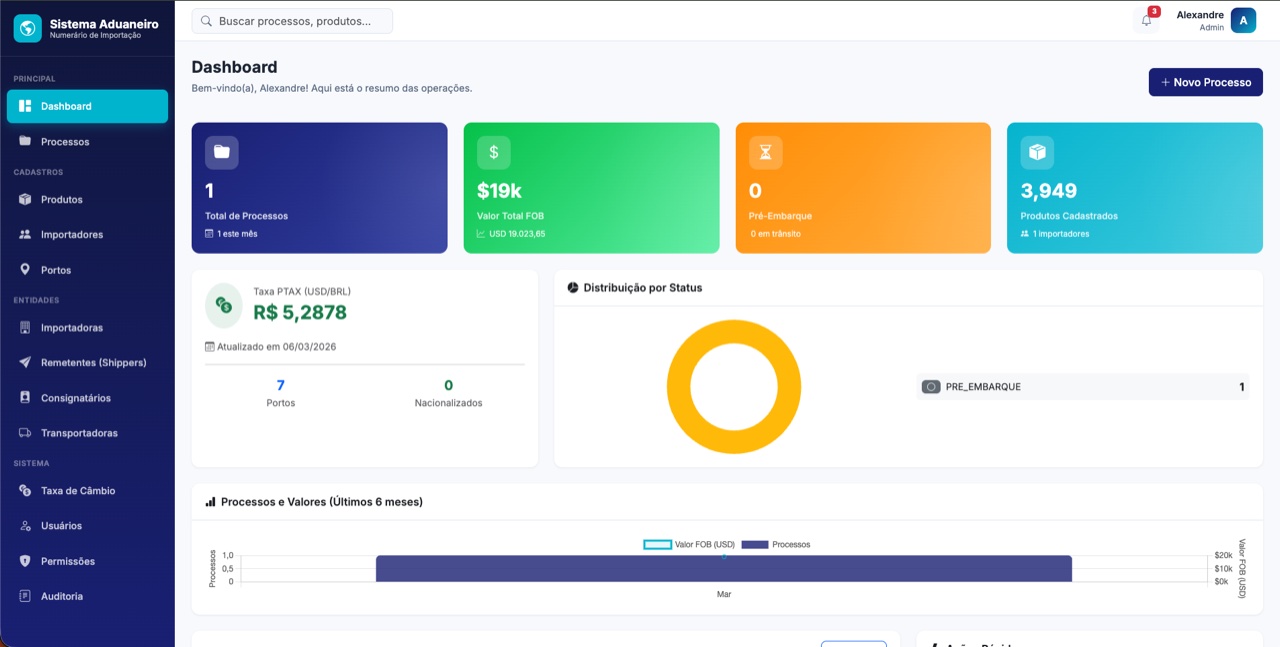Navigate to Portos page

point(87,270)
